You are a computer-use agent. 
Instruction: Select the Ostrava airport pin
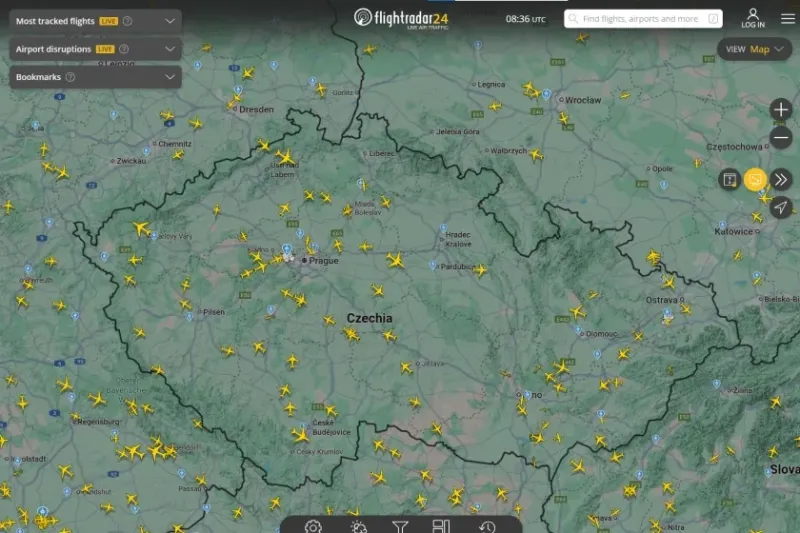(667, 312)
